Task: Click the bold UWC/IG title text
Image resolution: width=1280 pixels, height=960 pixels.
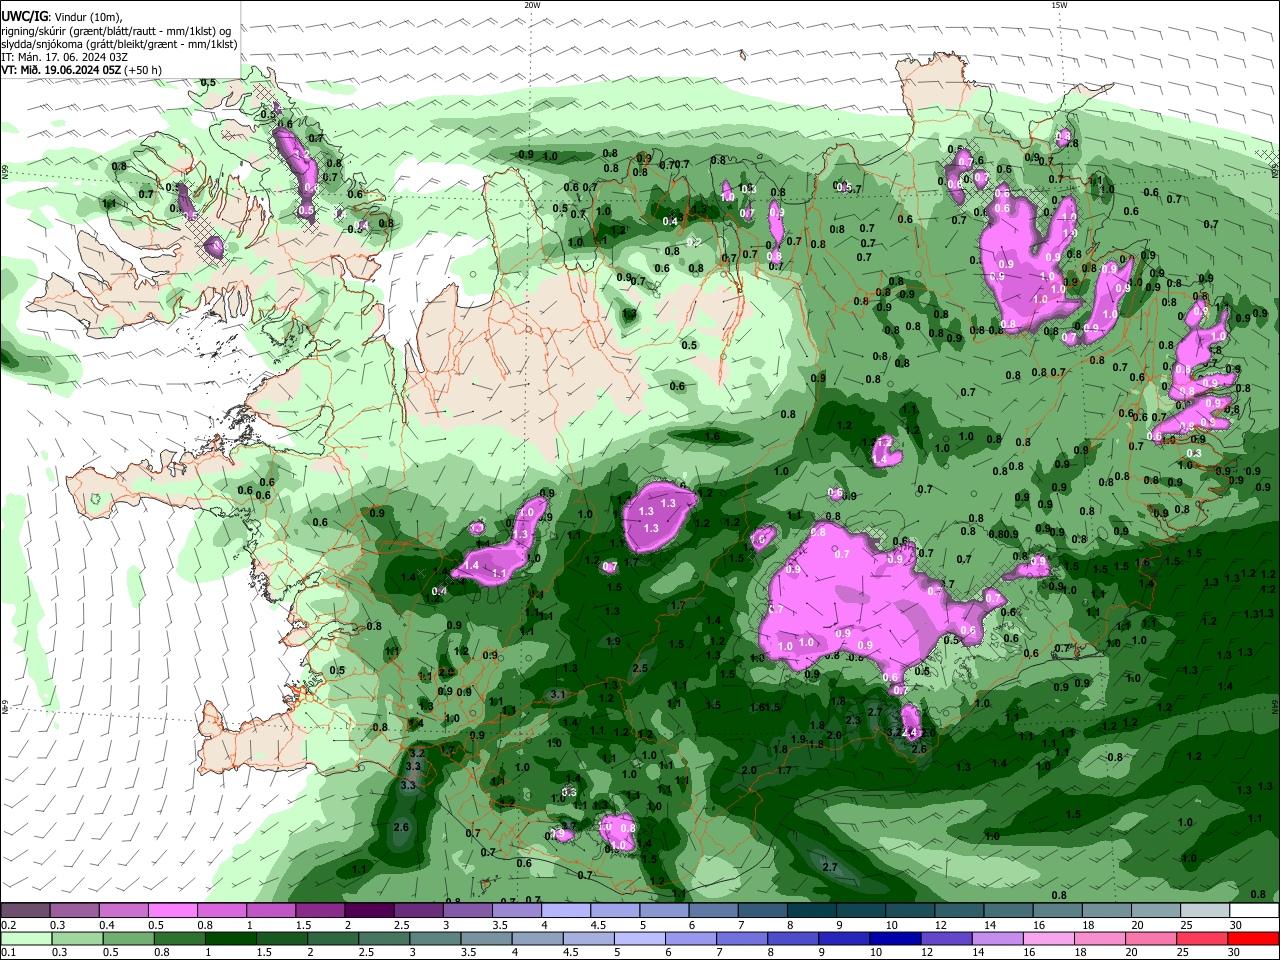Action: pyautogui.click(x=24, y=16)
